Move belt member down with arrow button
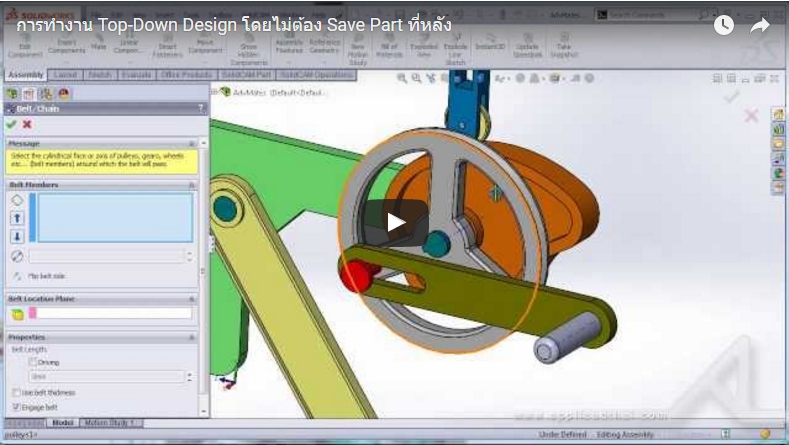The width and height of the screenshot is (789, 445). pyautogui.click(x=17, y=237)
